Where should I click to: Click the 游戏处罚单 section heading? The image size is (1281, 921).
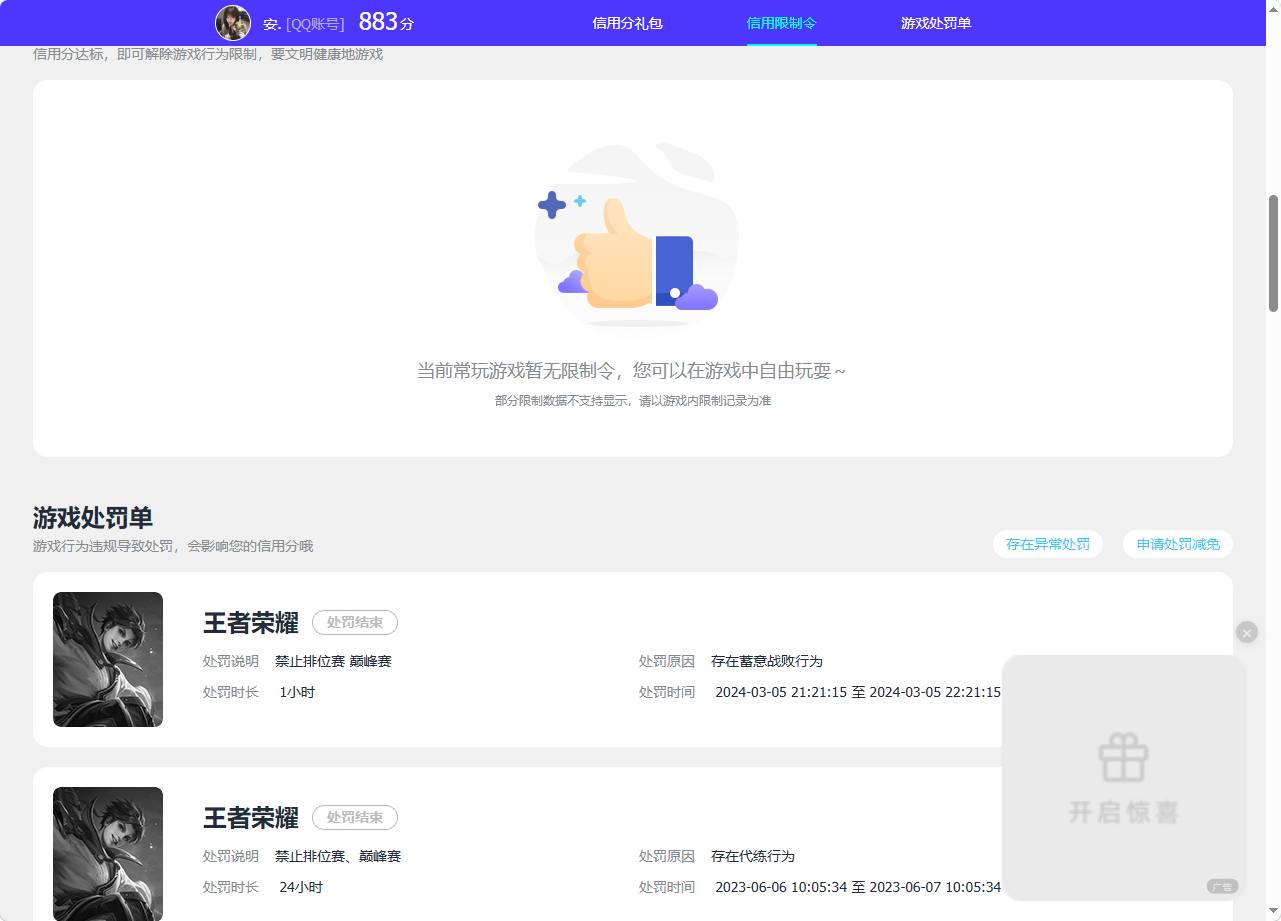pos(93,518)
